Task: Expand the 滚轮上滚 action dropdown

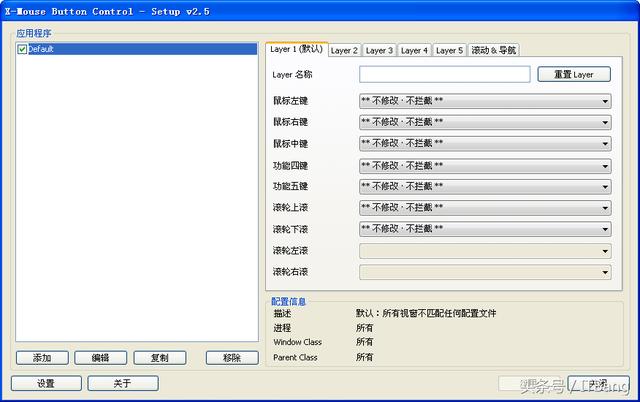Action: tap(485, 208)
